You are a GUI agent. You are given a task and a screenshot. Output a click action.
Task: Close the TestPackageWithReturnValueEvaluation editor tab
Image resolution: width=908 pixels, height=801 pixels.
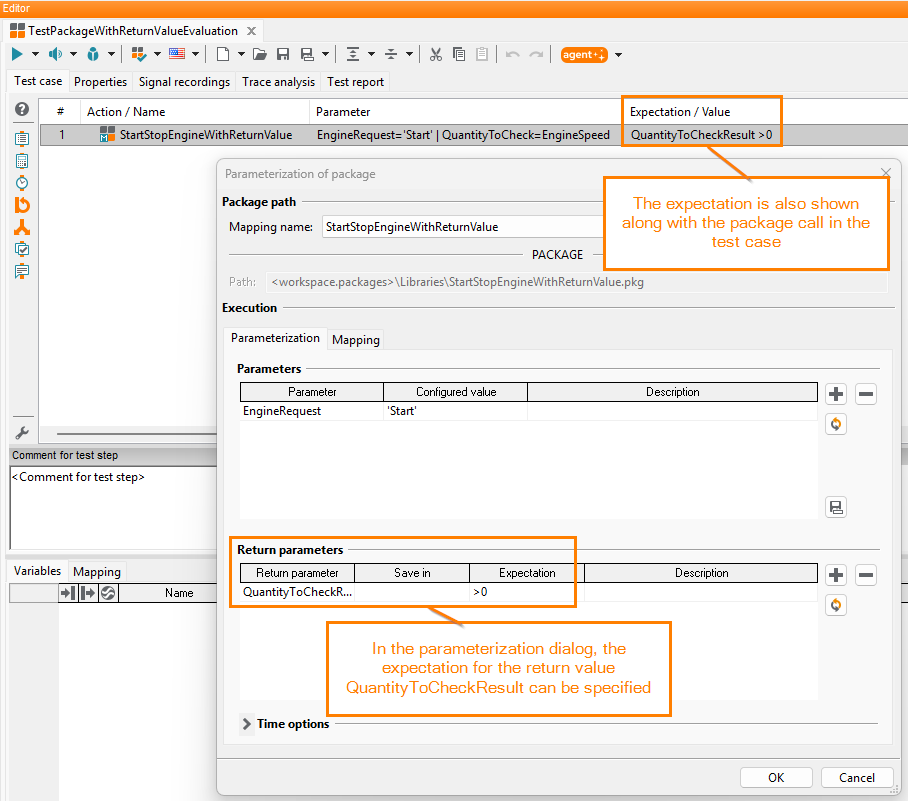coord(251,31)
